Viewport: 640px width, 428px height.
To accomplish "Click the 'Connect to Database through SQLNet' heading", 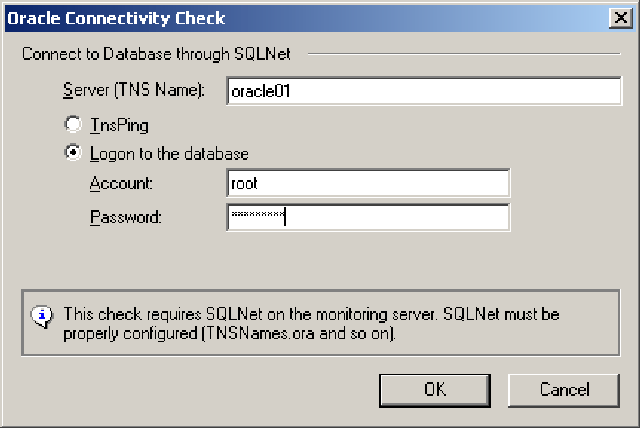I will click(156, 54).
